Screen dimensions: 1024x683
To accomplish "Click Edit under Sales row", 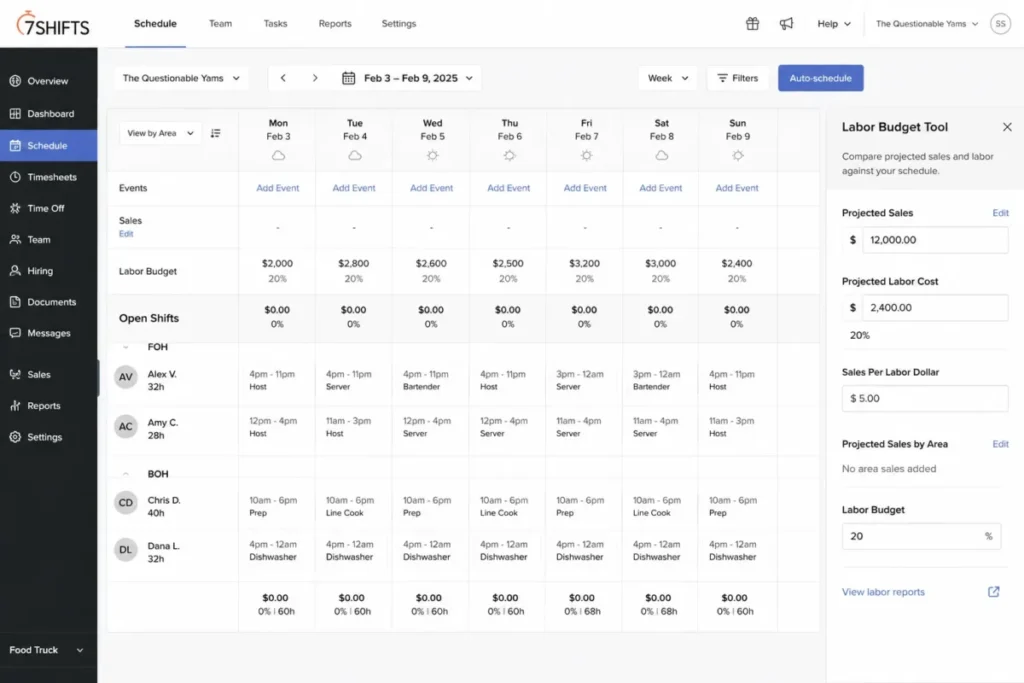I will tap(126, 234).
